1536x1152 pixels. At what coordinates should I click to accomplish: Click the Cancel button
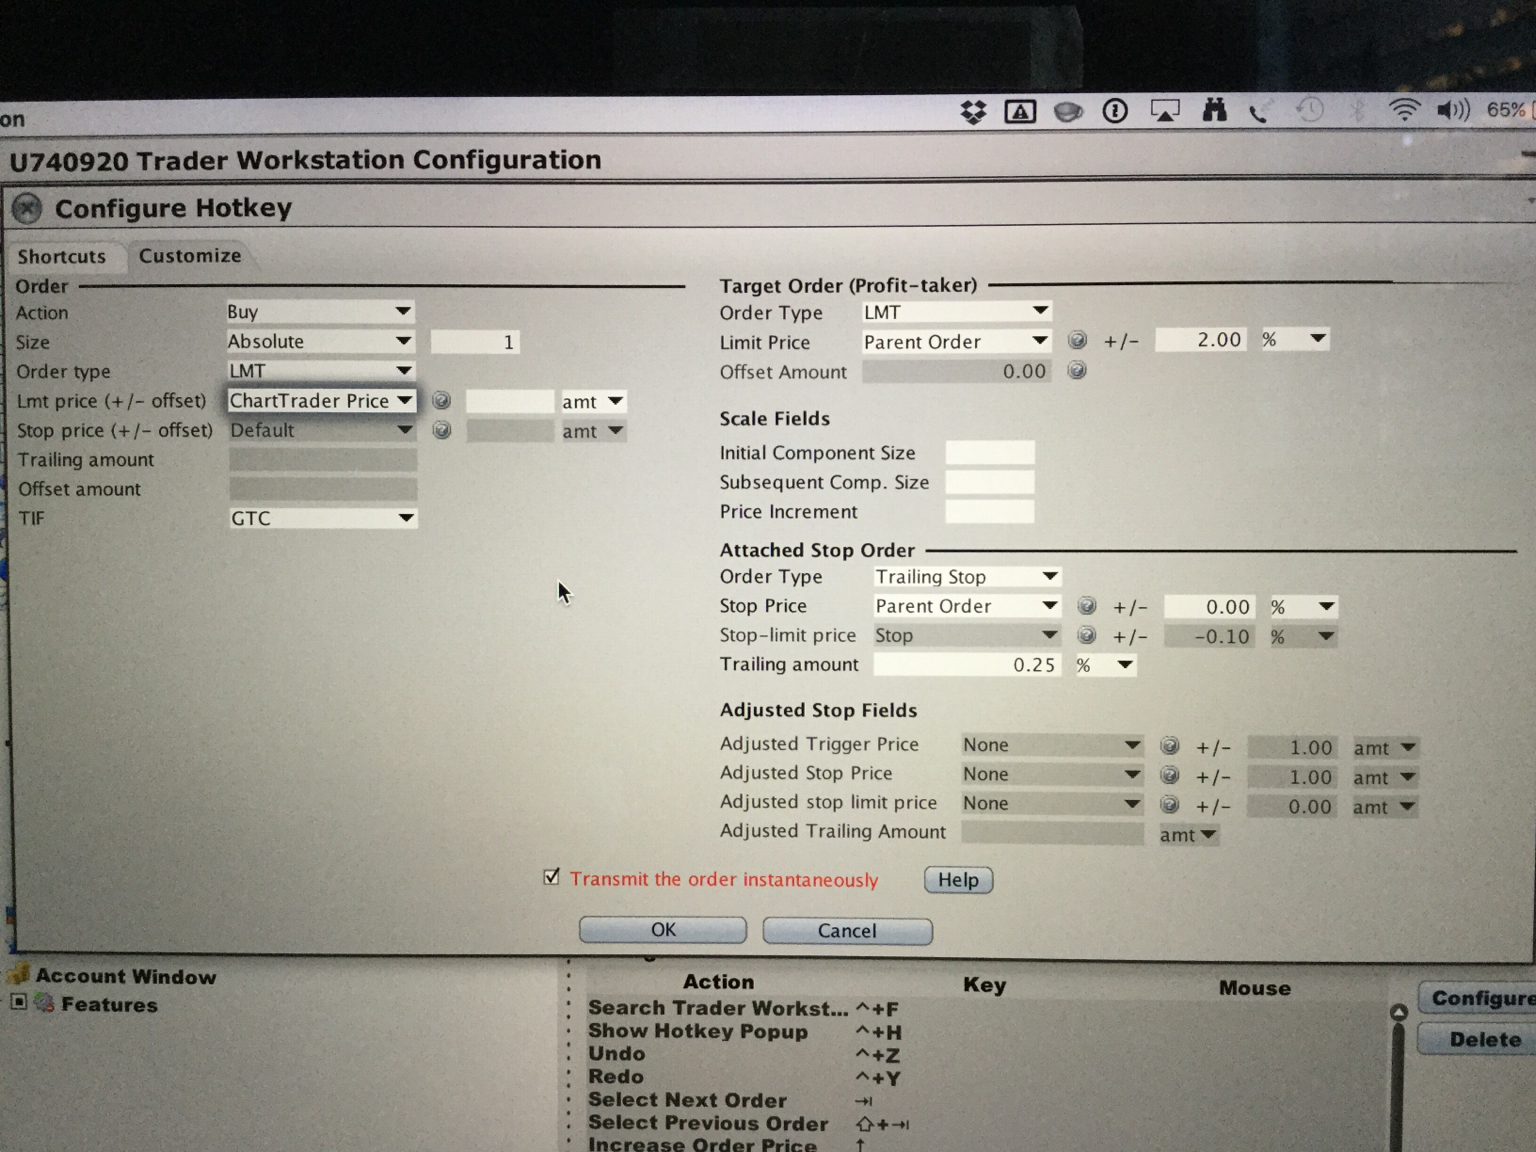(847, 931)
